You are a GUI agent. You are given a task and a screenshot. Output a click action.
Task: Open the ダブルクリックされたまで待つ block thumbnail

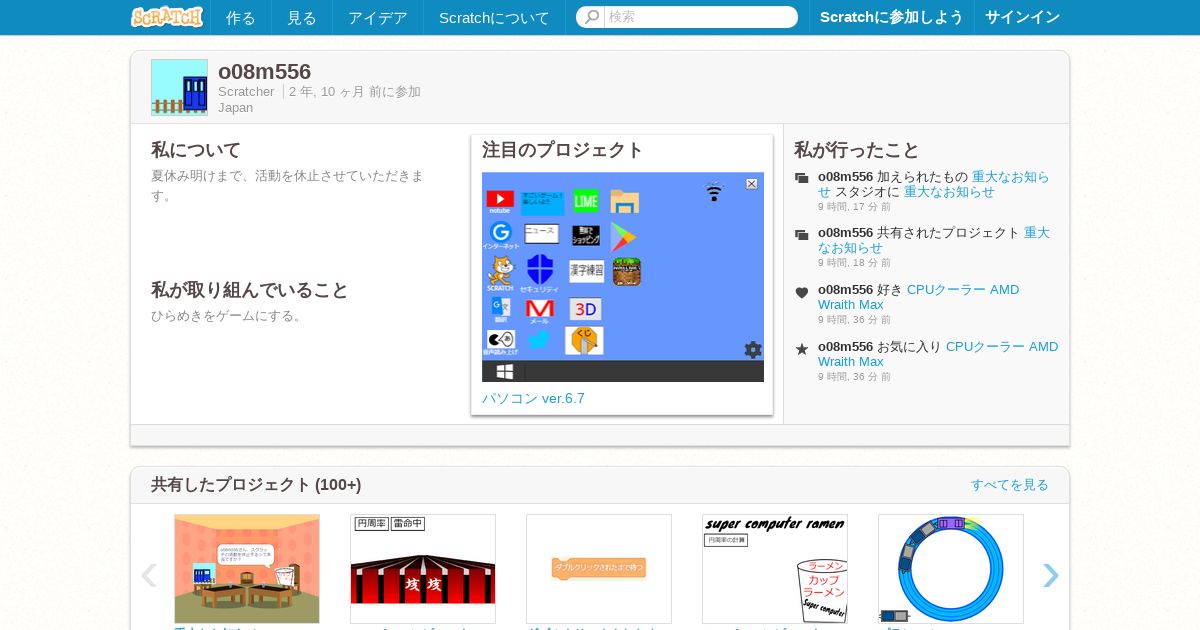pyautogui.click(x=599, y=569)
